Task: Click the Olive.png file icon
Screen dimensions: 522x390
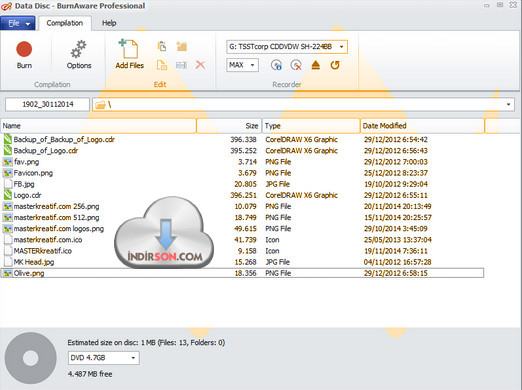Action: point(7,273)
